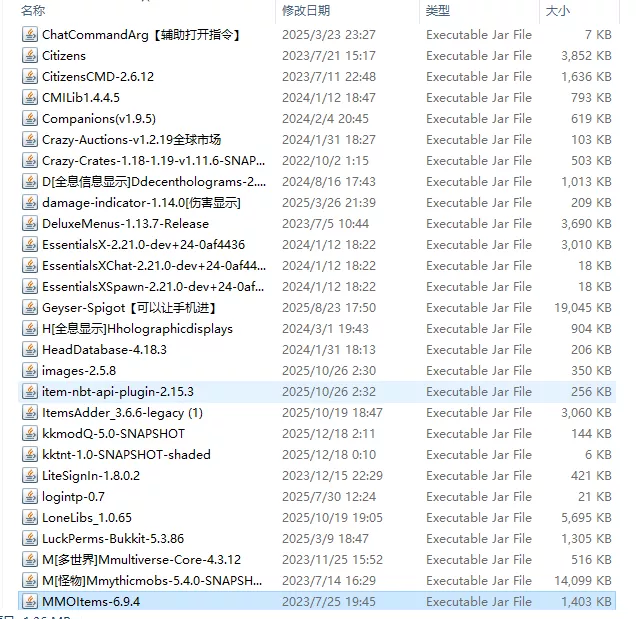Viewport: 641px width, 619px height.
Task: Click file name MMOItems-6.9.4
Action: pyautogui.click(x=91, y=602)
